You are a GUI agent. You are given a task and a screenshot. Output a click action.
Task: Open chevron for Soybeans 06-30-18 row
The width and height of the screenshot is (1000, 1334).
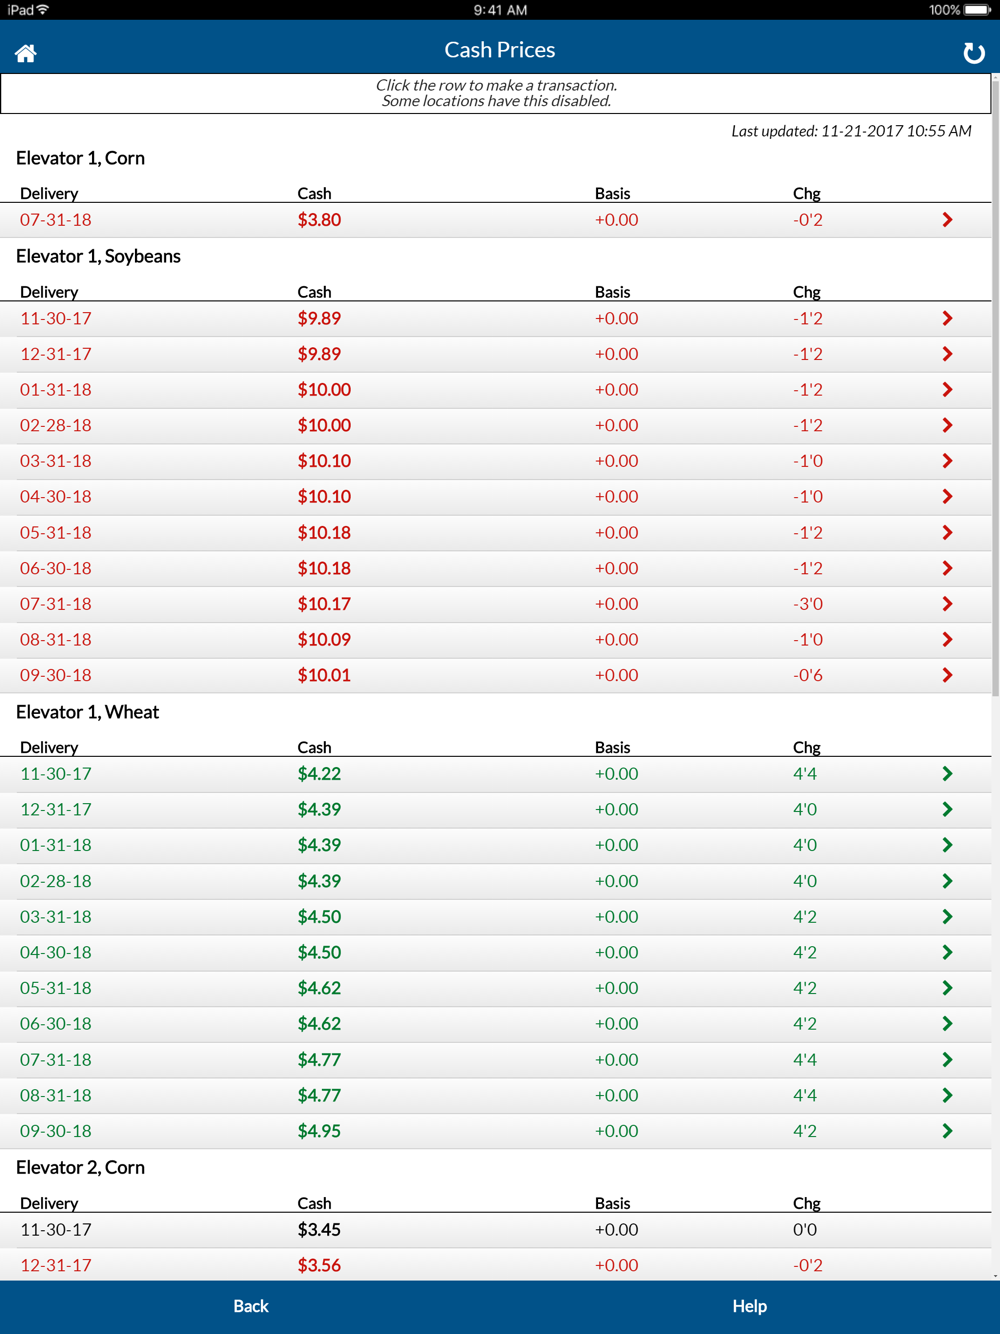pos(947,568)
